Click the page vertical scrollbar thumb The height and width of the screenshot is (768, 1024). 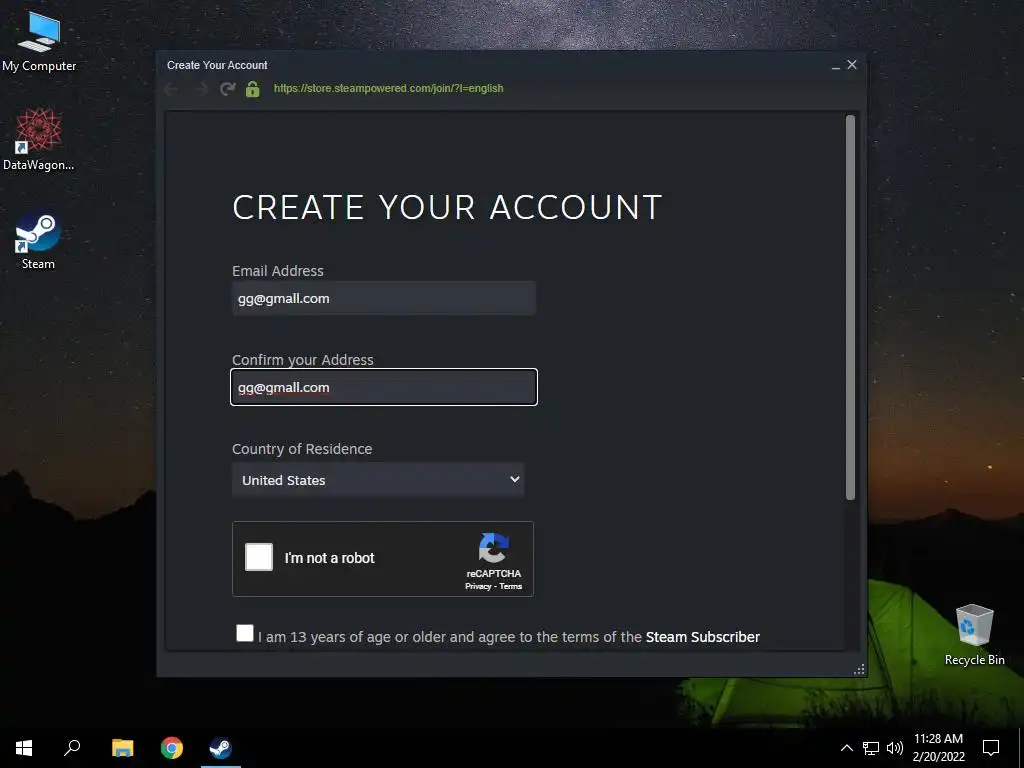coord(850,308)
